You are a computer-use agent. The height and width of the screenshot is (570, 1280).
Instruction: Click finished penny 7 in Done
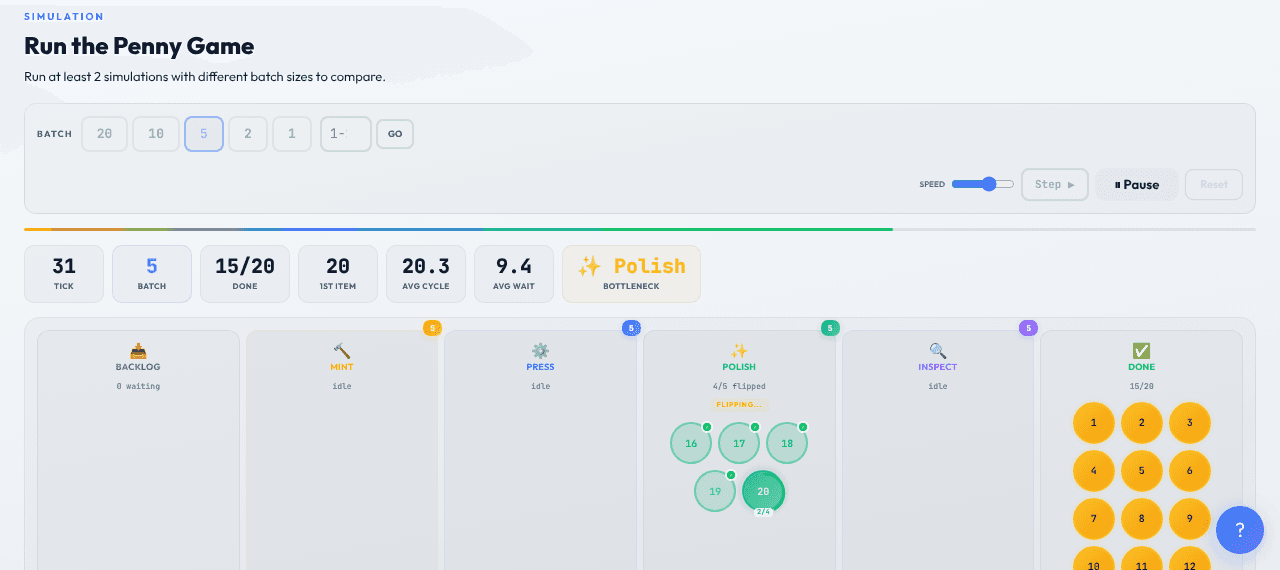click(x=1093, y=519)
